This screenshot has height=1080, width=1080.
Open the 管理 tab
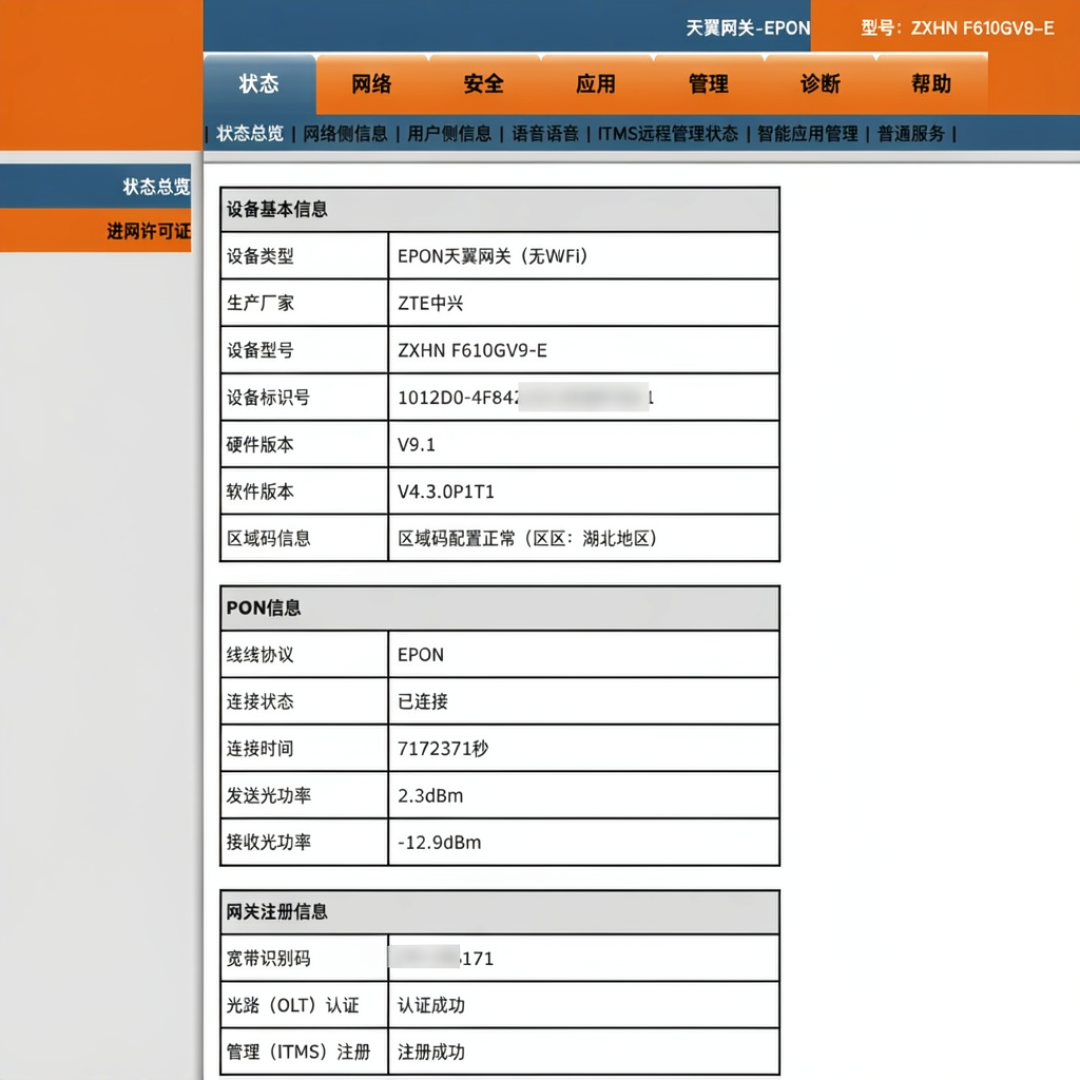click(708, 84)
